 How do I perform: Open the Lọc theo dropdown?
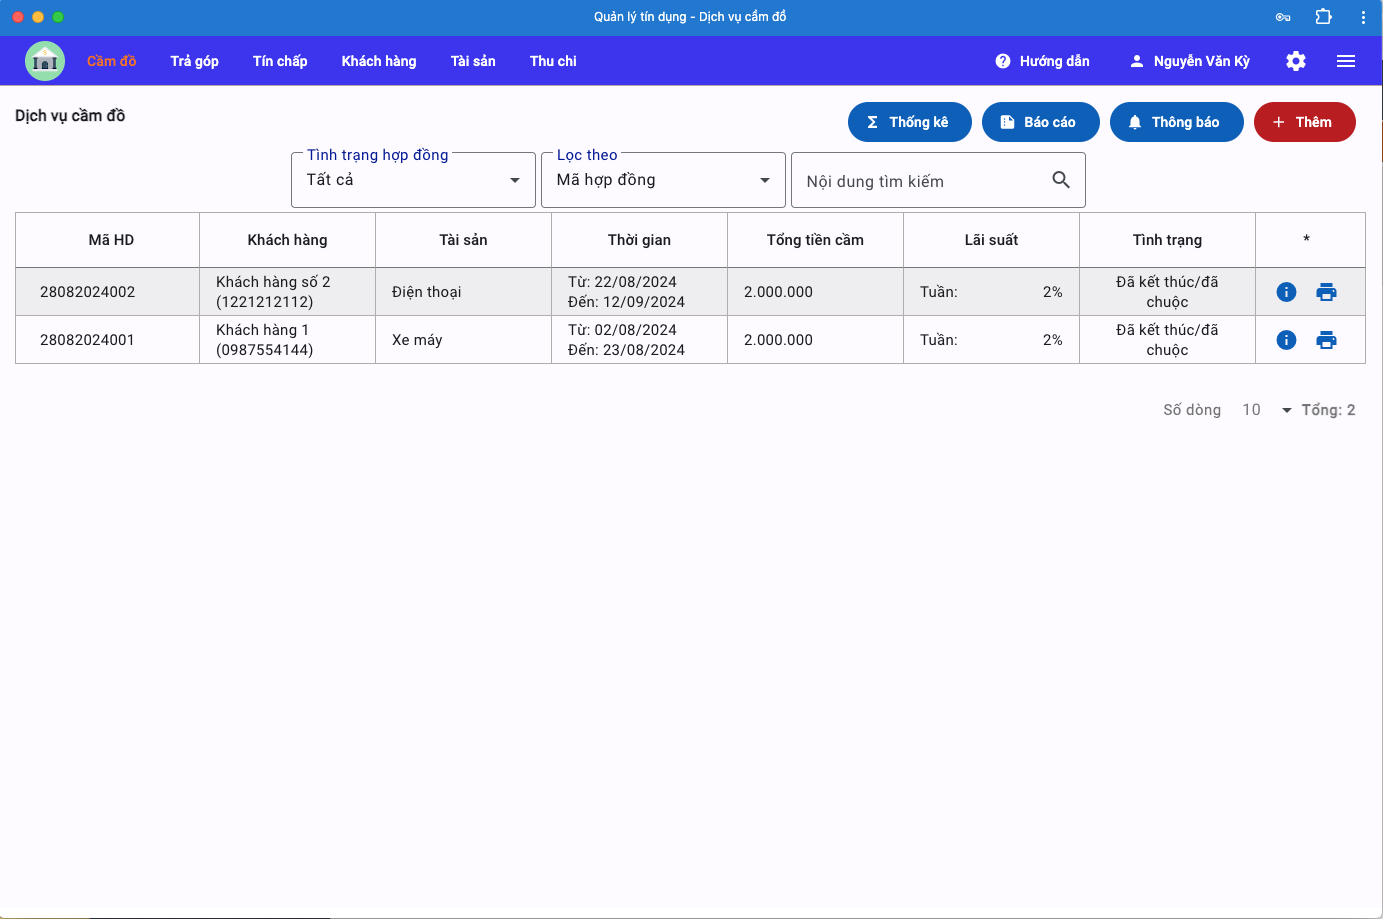pyautogui.click(x=663, y=180)
